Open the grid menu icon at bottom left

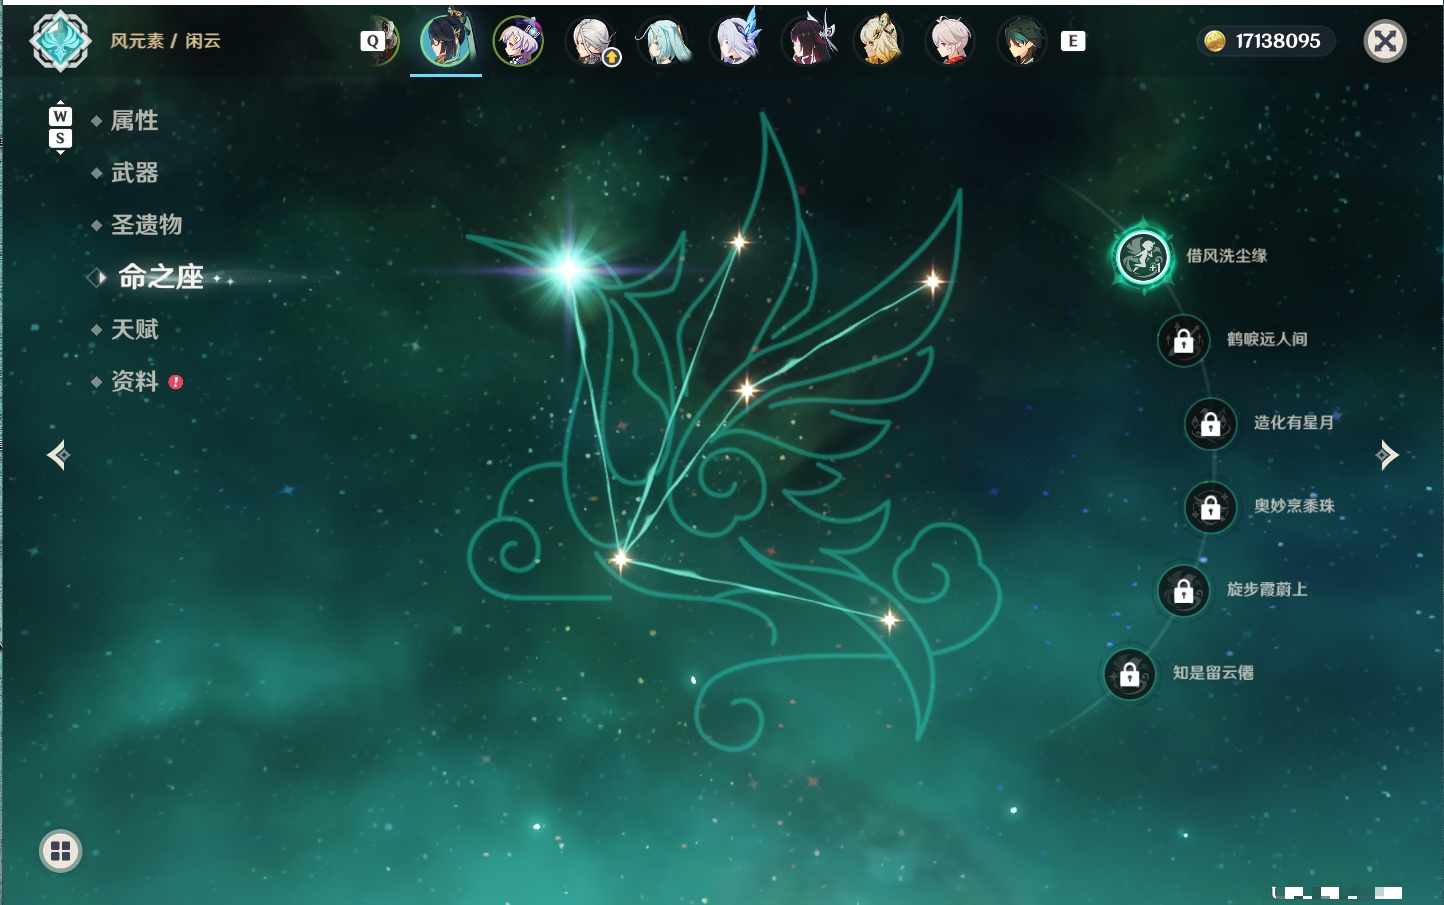pyautogui.click(x=60, y=851)
